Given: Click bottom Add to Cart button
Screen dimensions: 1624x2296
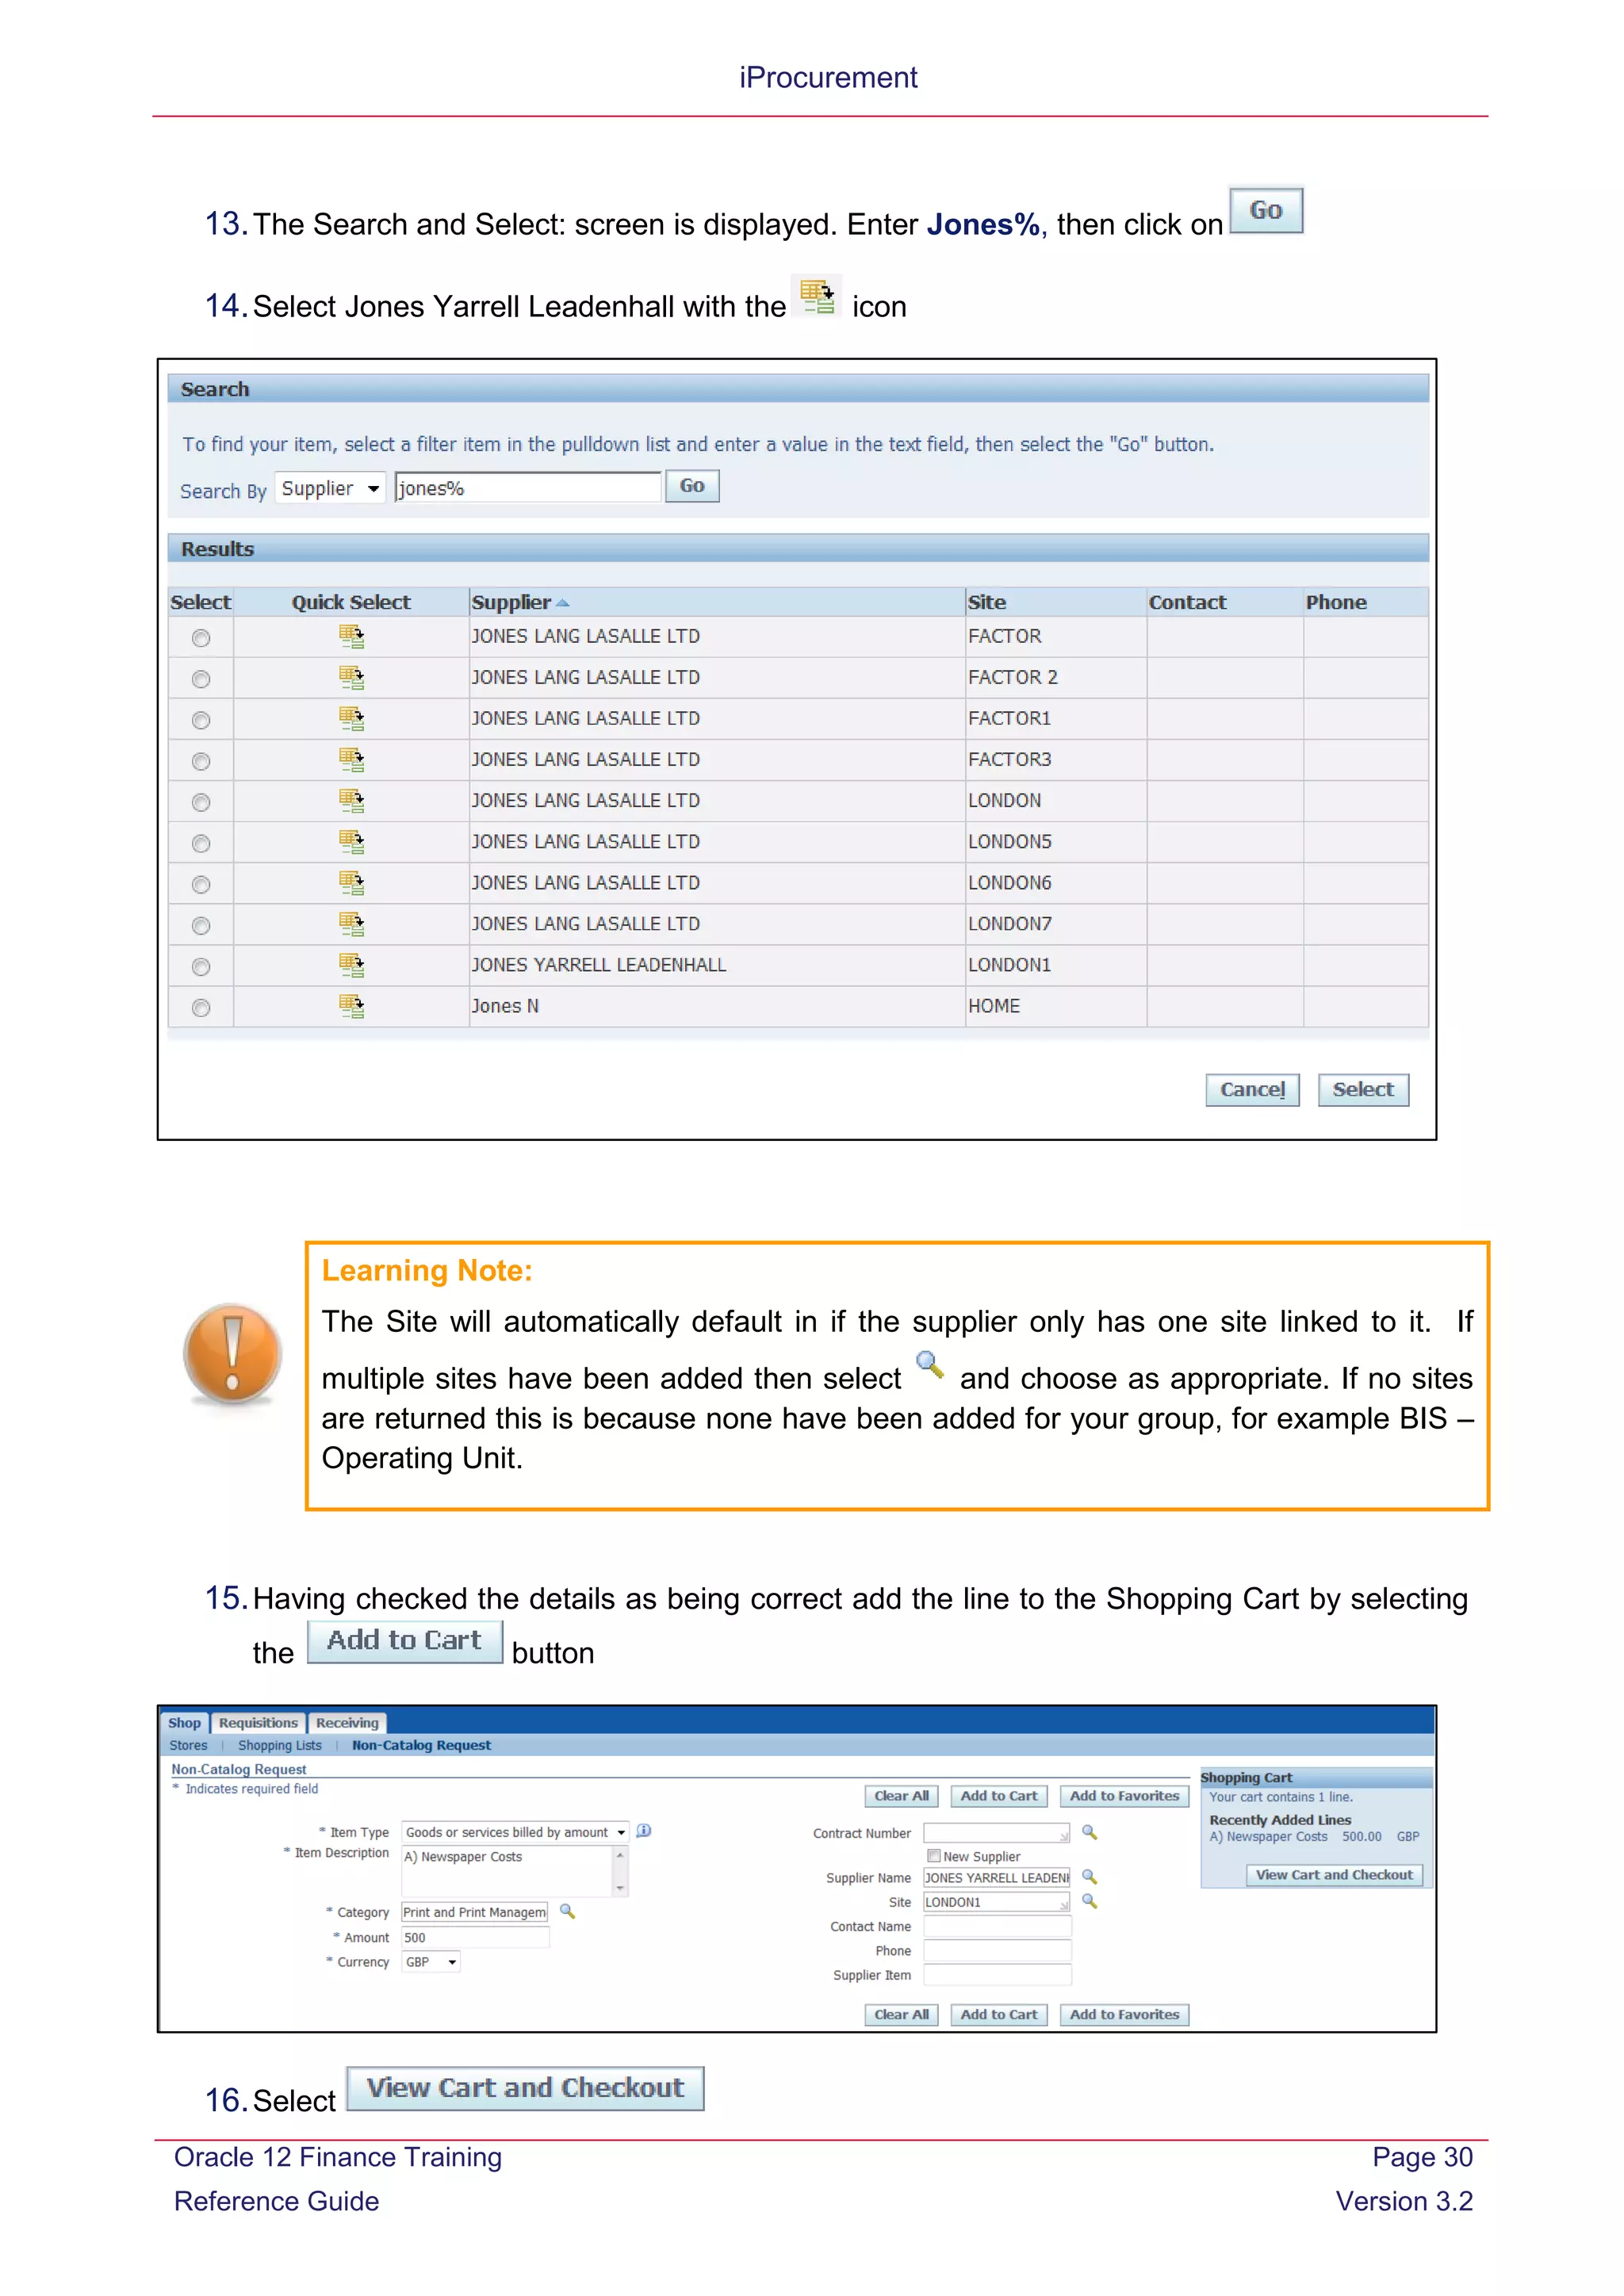Looking at the screenshot, I should (999, 2015).
